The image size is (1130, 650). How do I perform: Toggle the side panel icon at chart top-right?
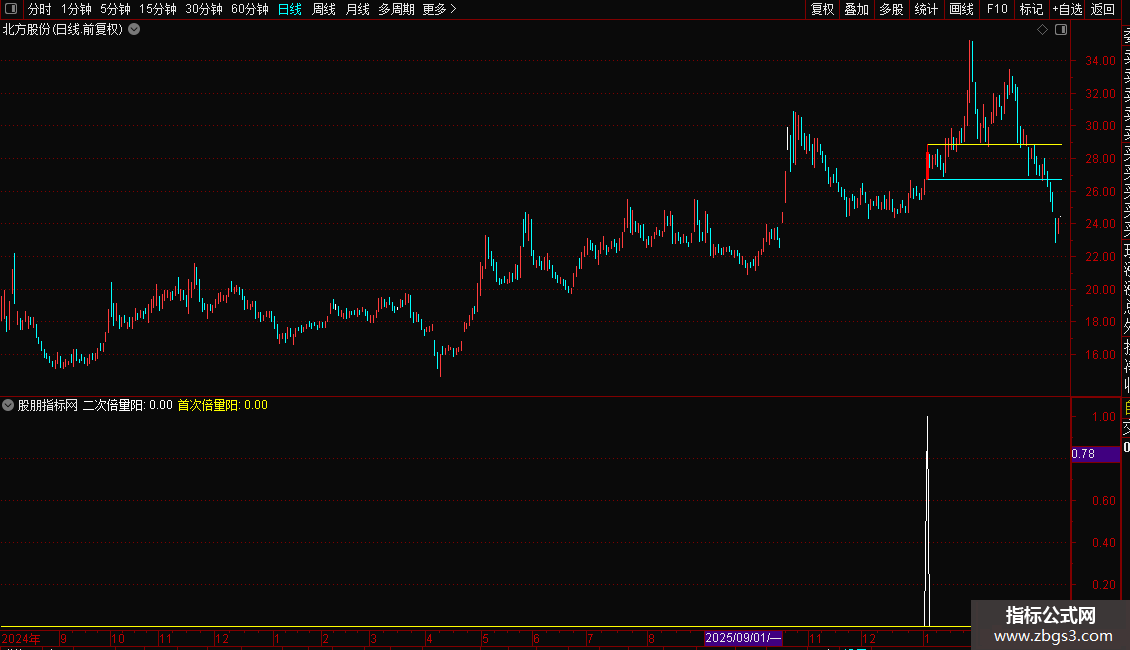click(x=1061, y=30)
